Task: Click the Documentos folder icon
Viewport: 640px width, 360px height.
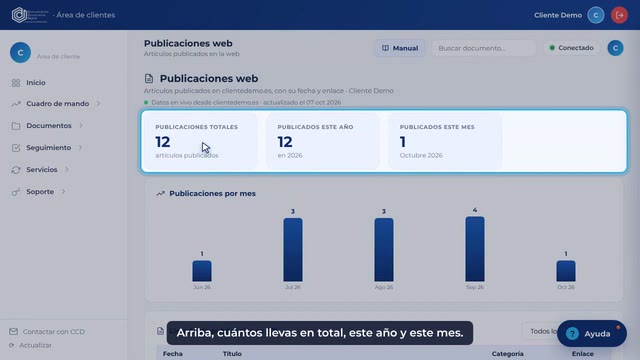Action: [x=16, y=126]
